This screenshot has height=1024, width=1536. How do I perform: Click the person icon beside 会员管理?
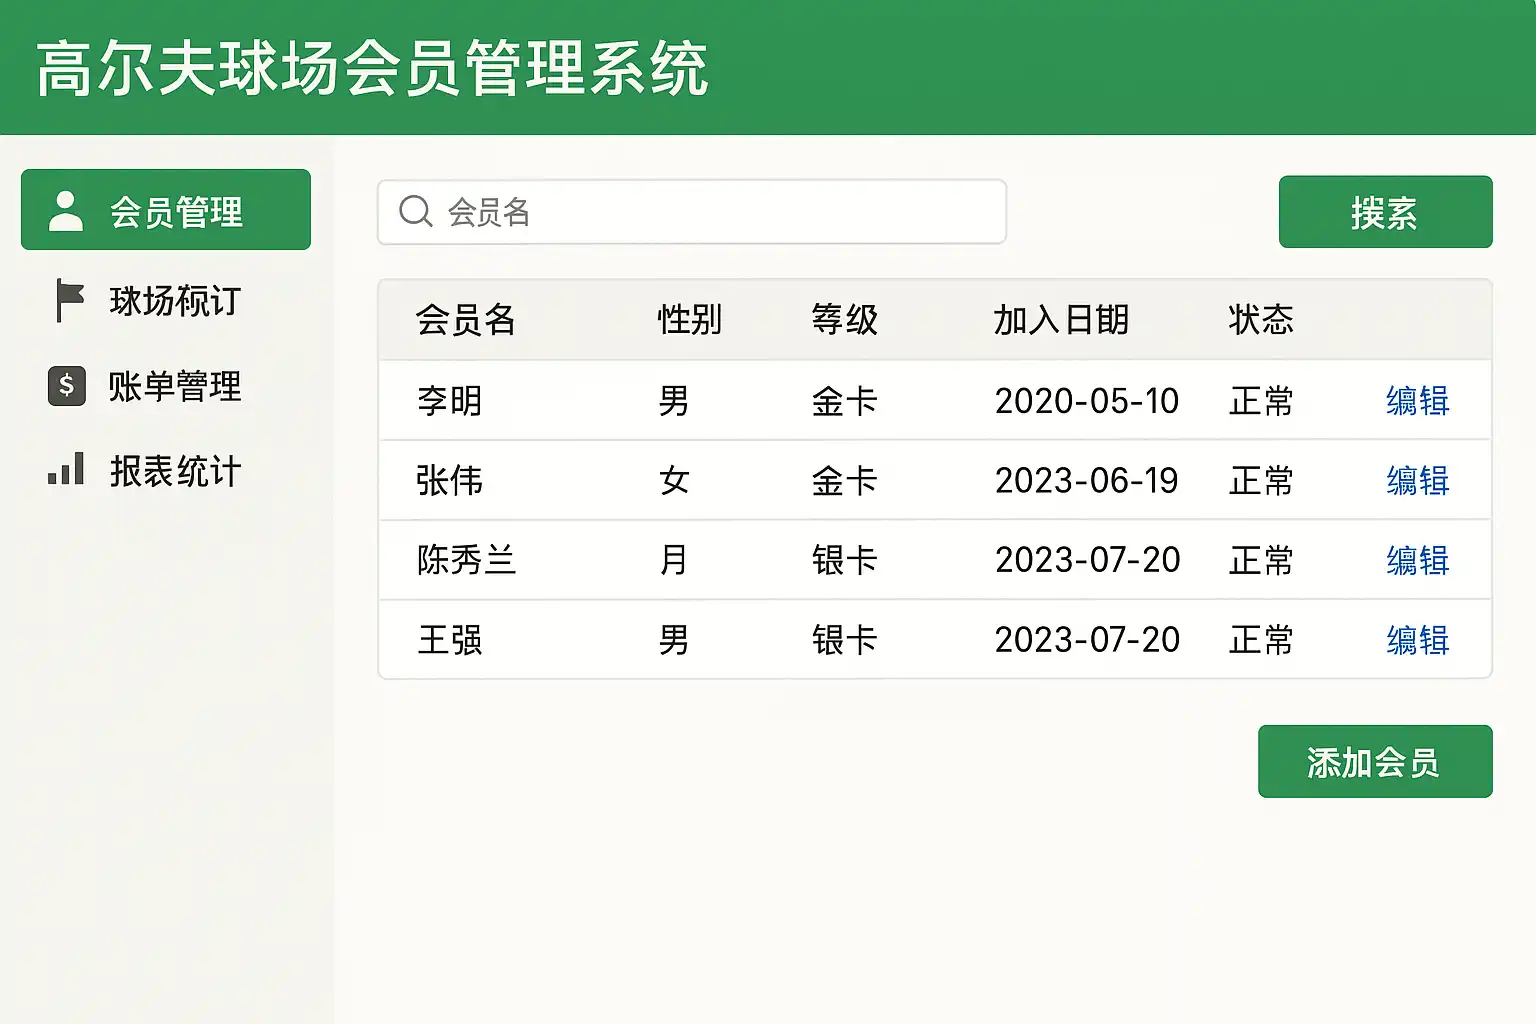point(66,211)
